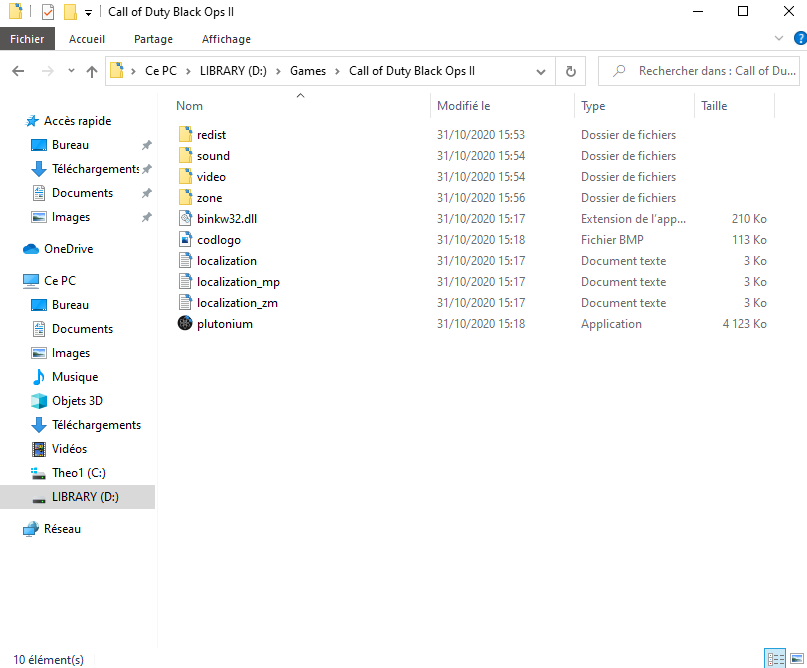The height and width of the screenshot is (668, 807).
Task: Expand chevron before Ce PC in breadcrumb
Action: 133,72
